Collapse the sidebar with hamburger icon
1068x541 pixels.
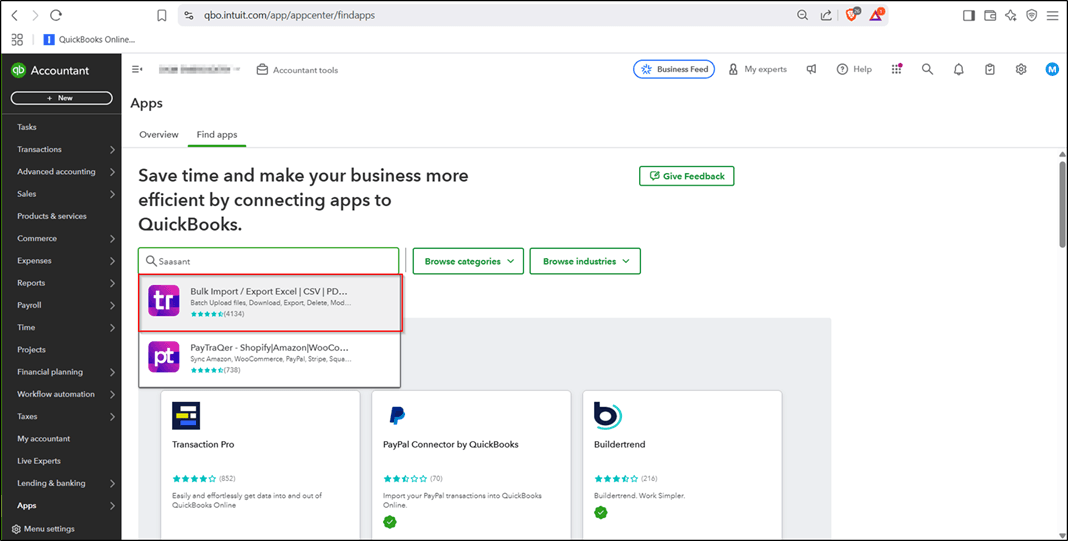point(137,69)
